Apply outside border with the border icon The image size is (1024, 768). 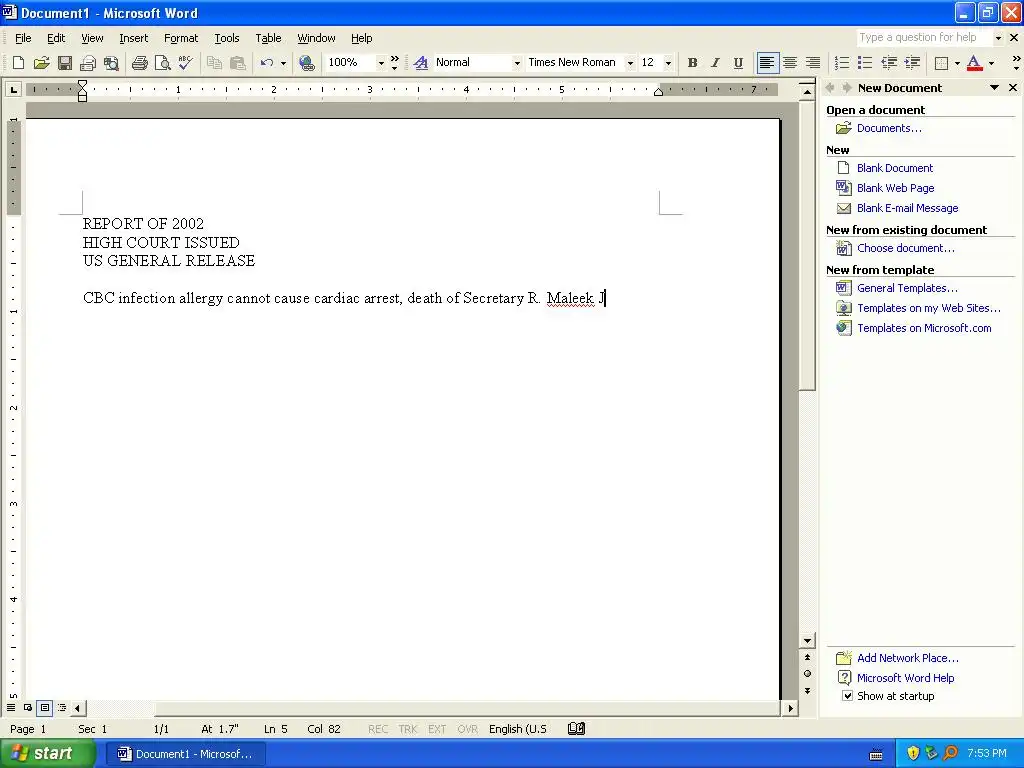(941, 63)
